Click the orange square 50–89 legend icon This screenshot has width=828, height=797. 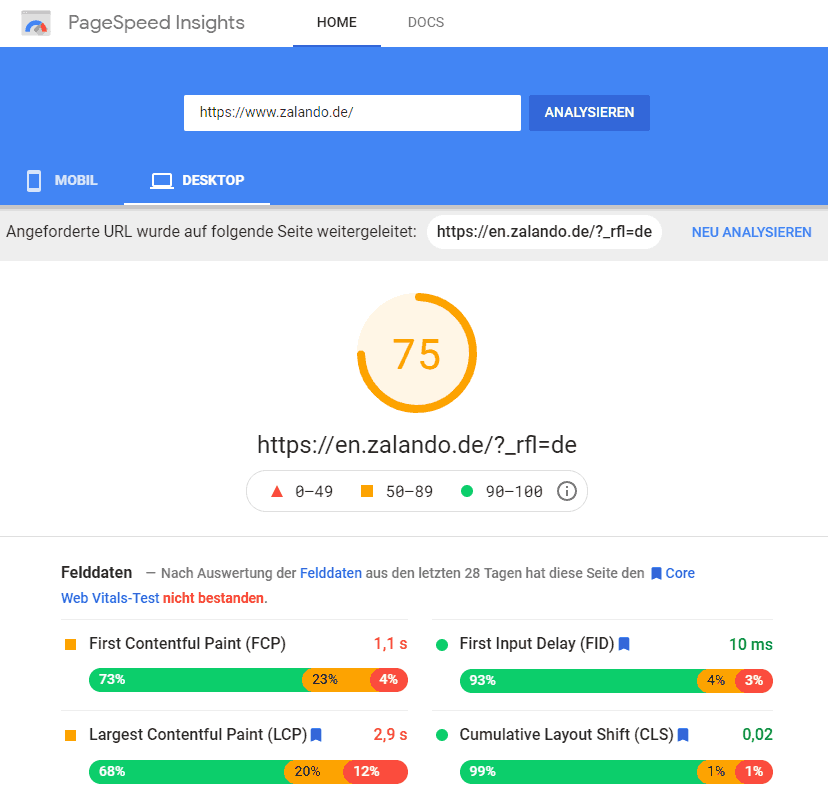click(x=367, y=491)
